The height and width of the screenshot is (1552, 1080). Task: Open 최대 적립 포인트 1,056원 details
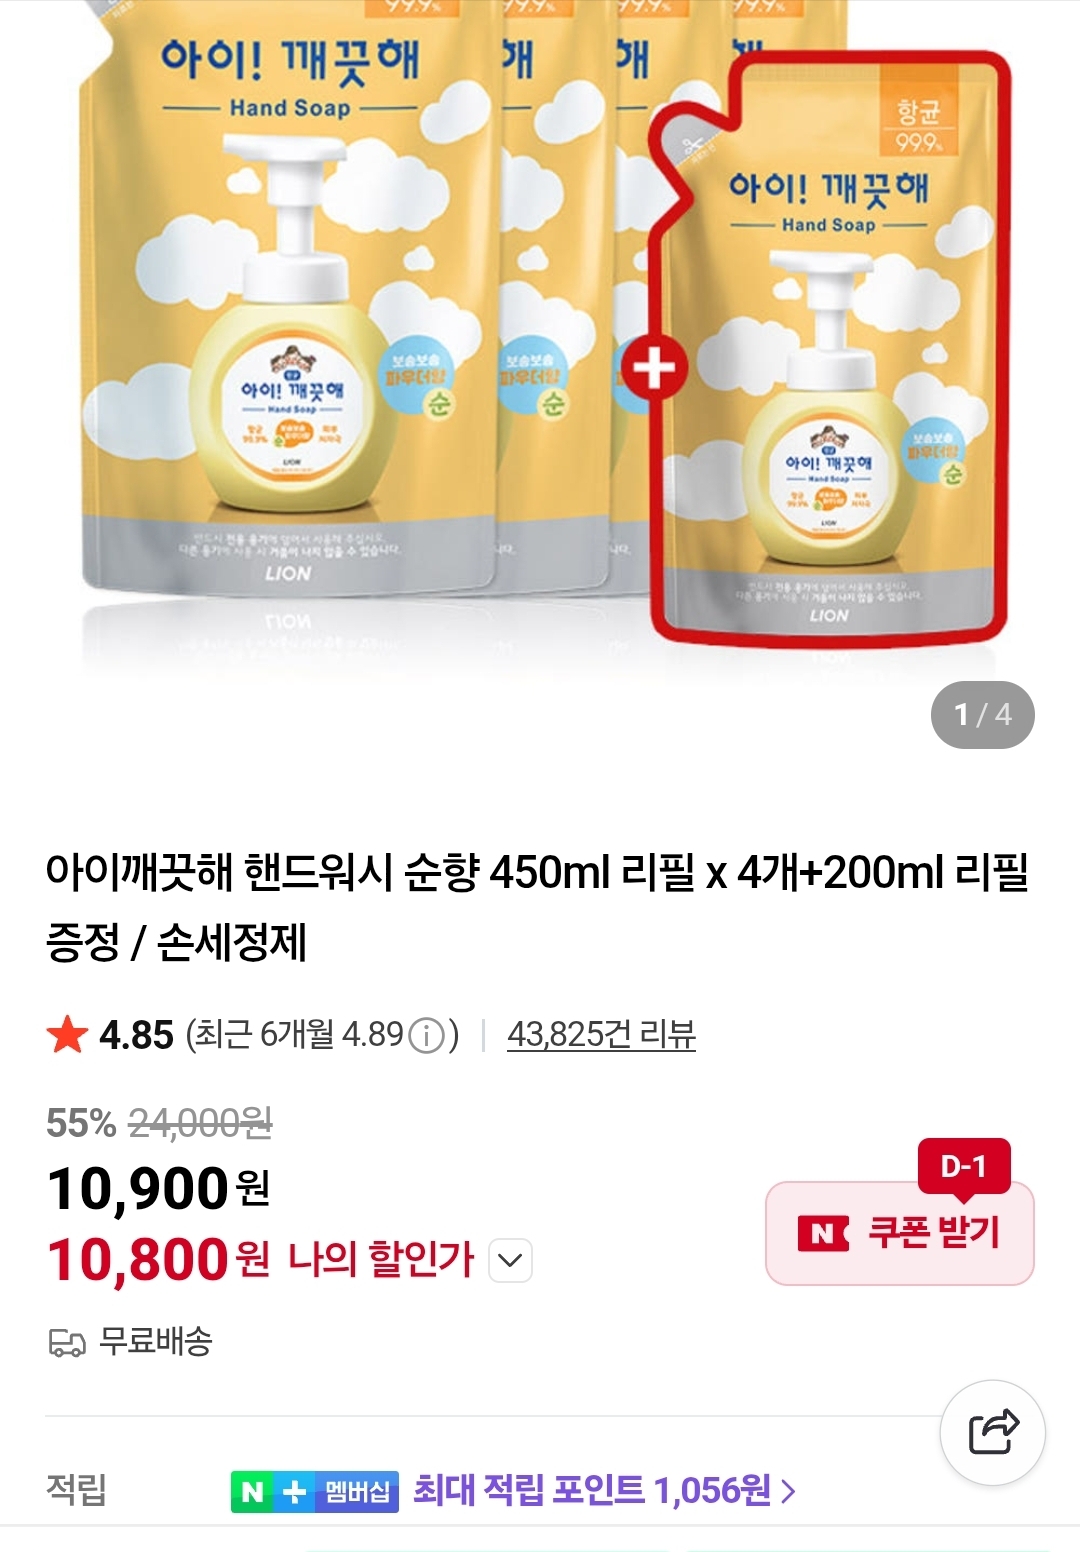pos(592,1491)
